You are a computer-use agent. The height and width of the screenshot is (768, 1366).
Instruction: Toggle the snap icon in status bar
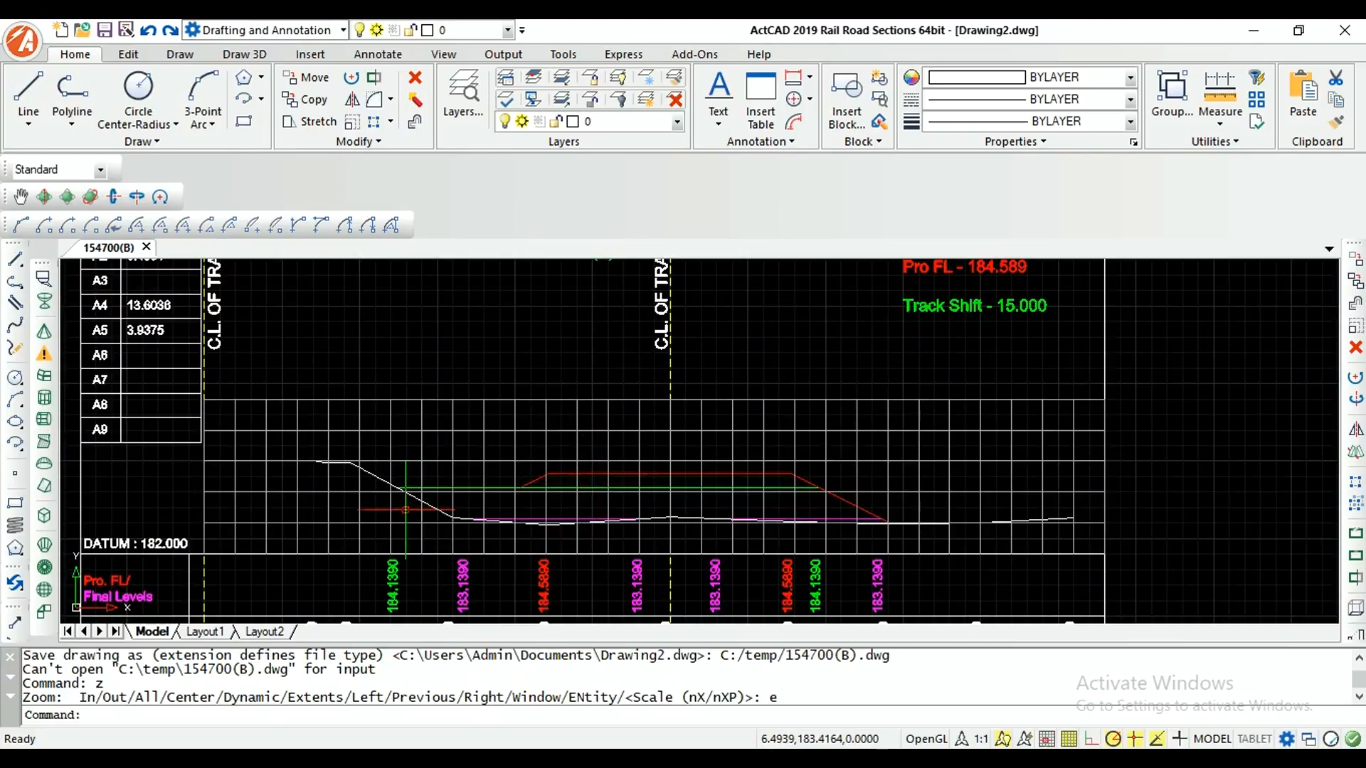(1047, 739)
